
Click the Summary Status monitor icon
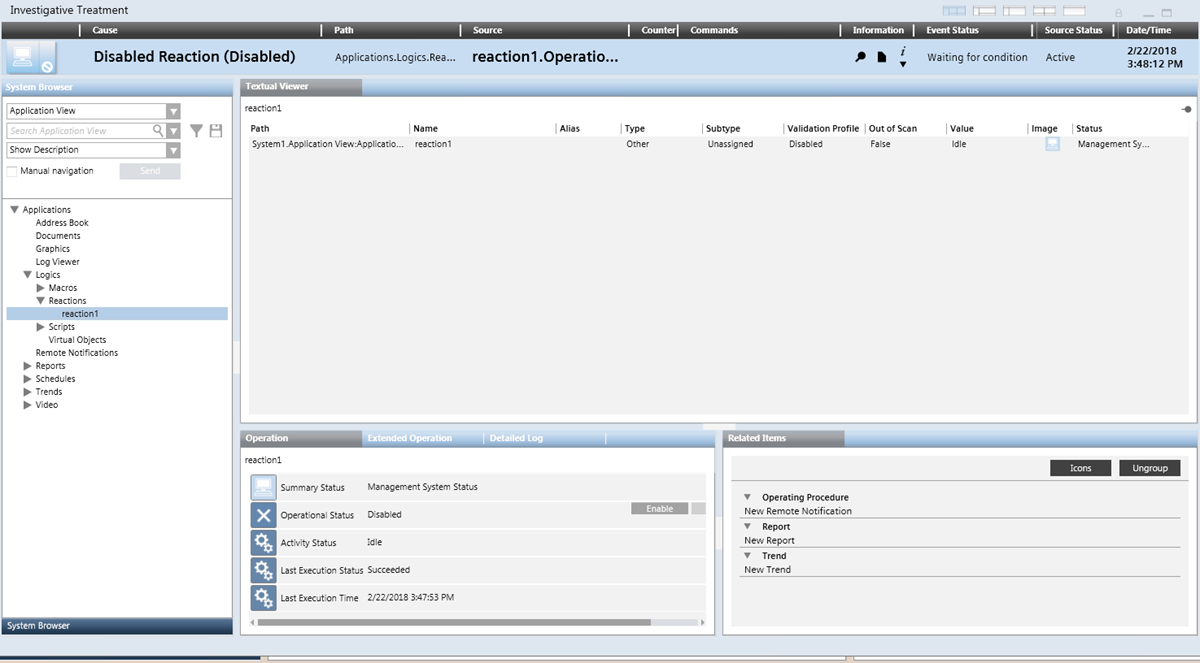point(263,488)
